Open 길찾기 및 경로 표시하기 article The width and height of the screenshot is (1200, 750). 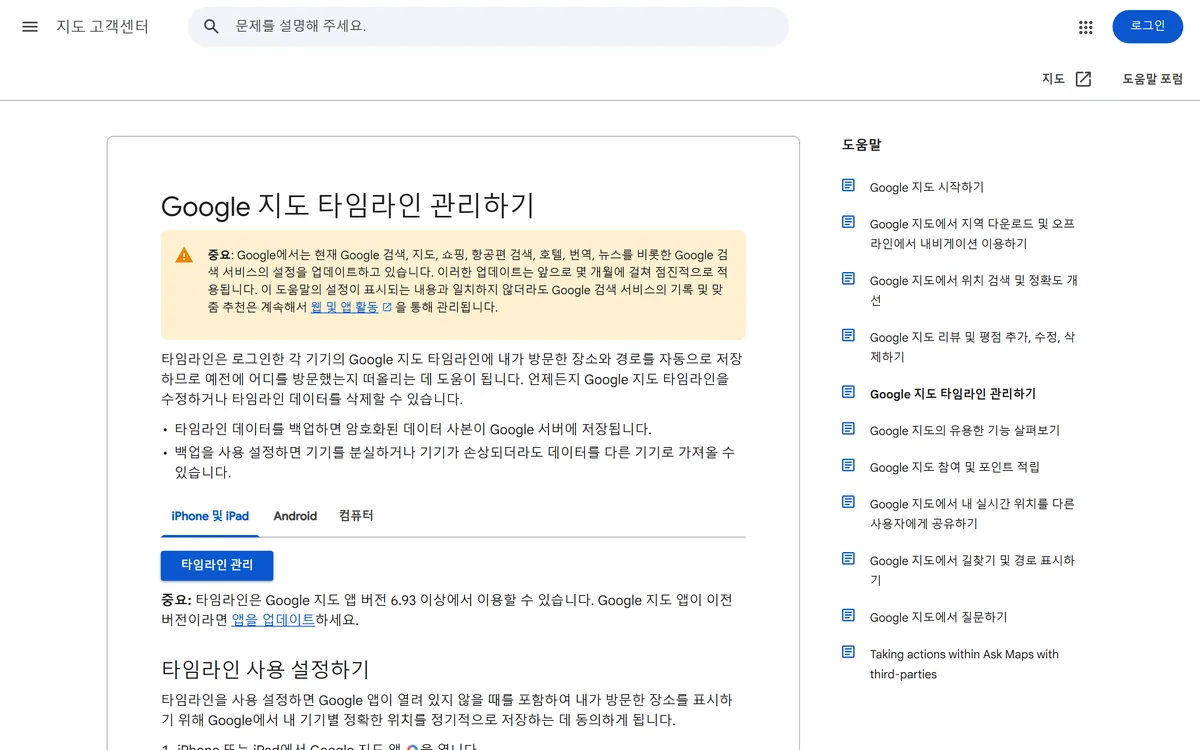(x=972, y=570)
